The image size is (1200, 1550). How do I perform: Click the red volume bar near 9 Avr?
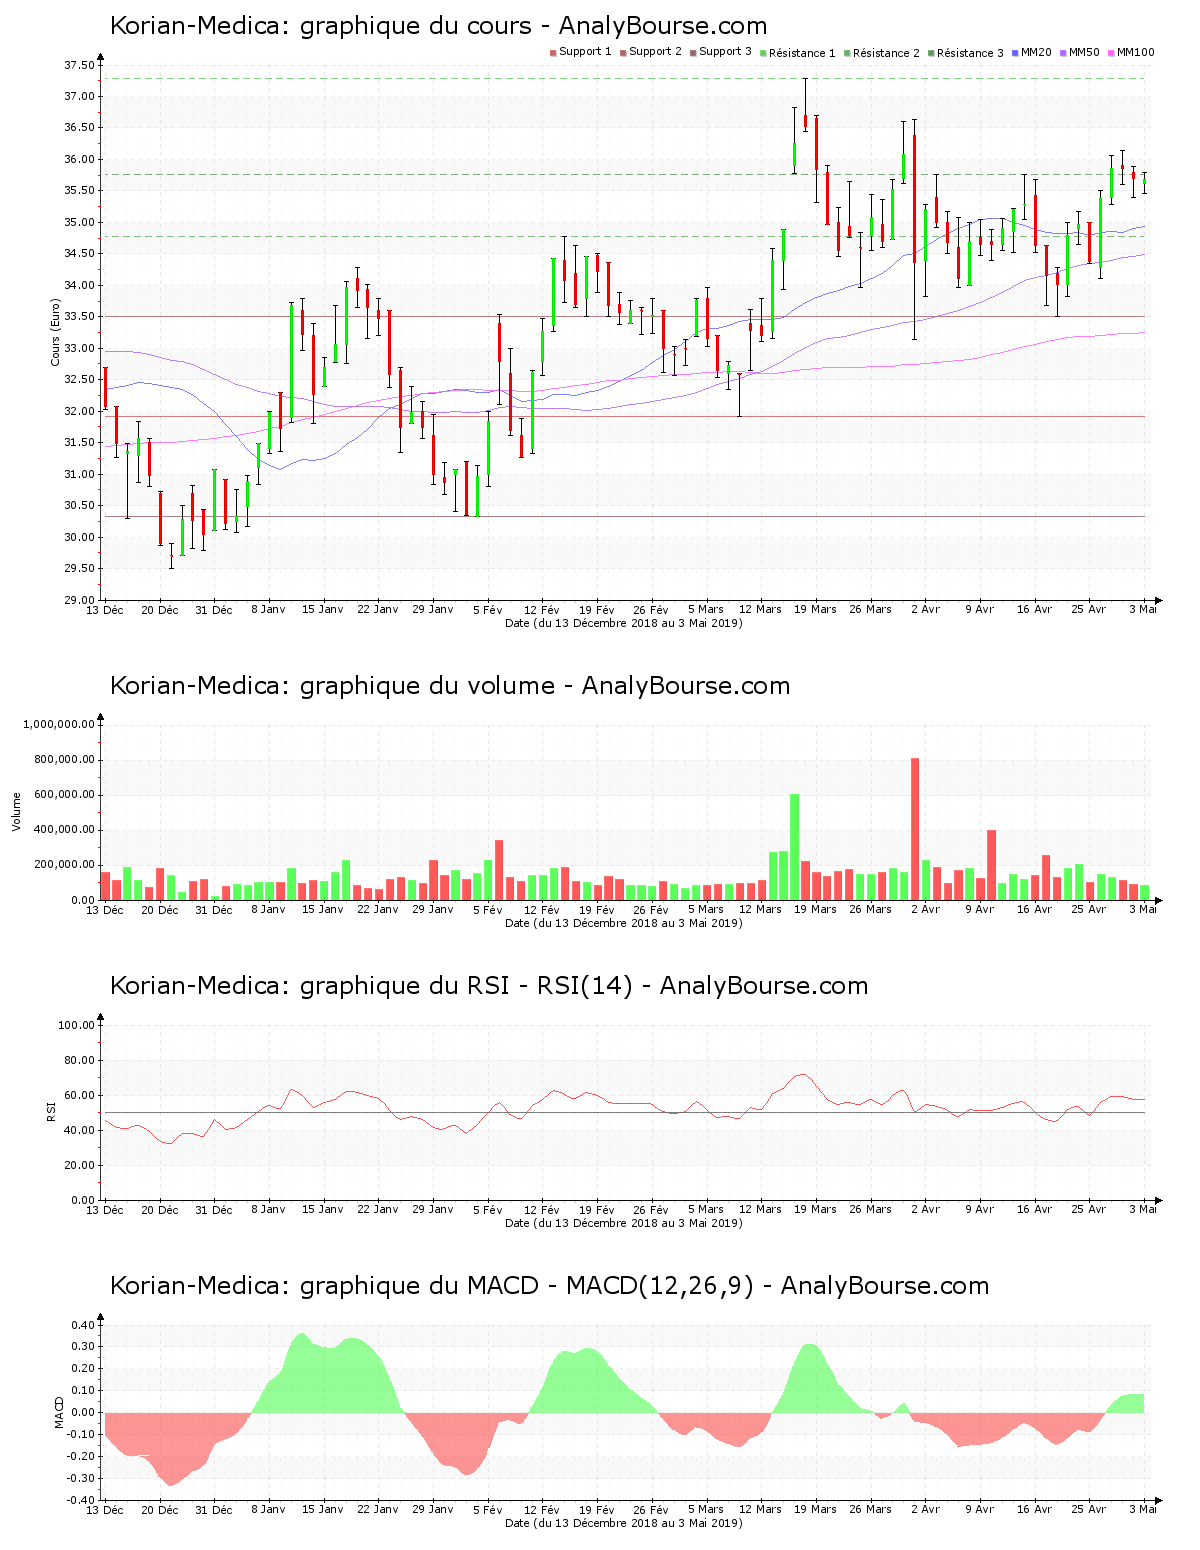(992, 865)
